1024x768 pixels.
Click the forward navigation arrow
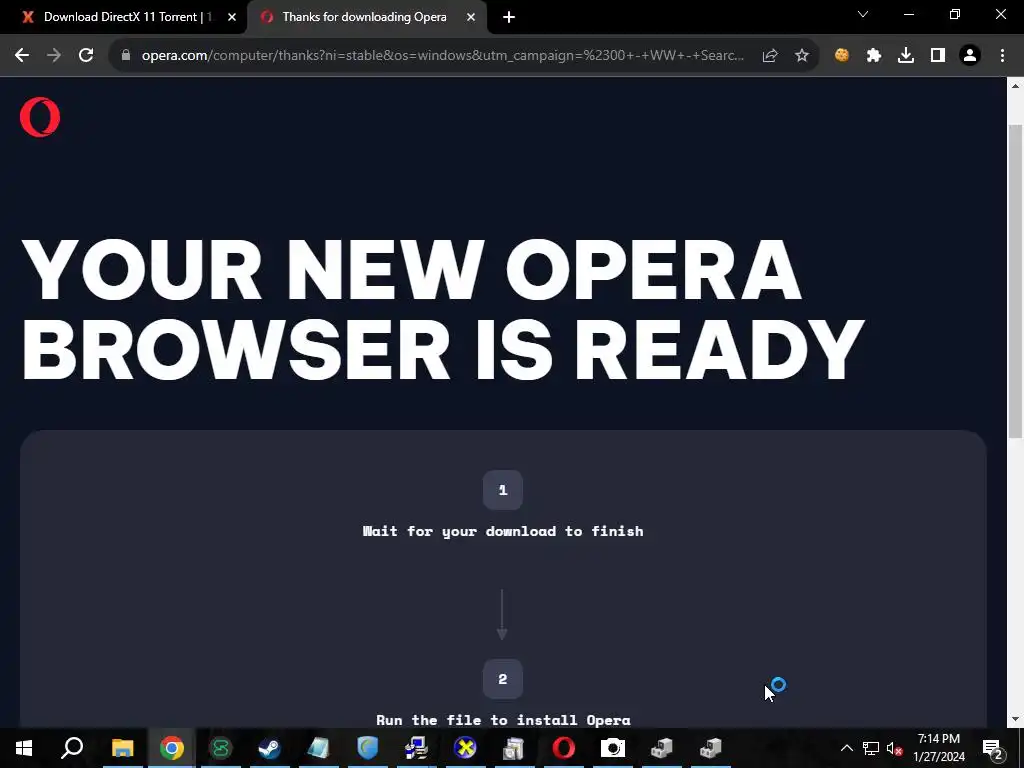(54, 56)
